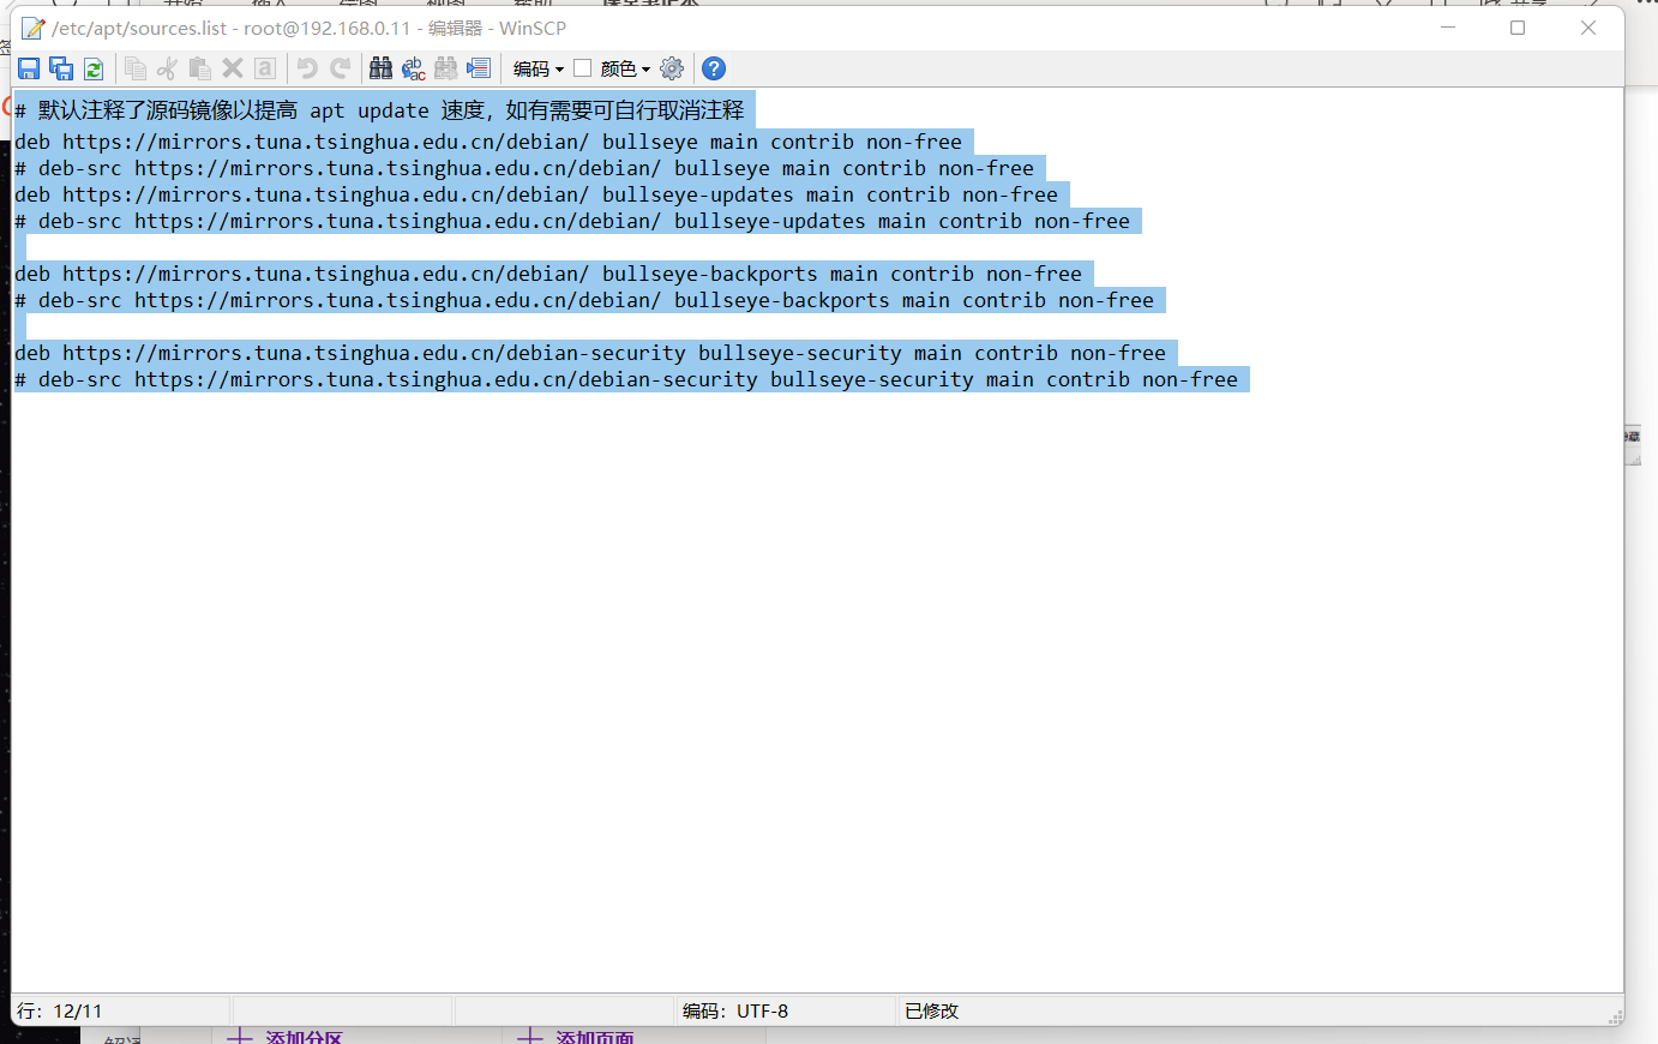Image resolution: width=1658 pixels, height=1044 pixels.
Task: Open the help button
Action: (x=713, y=69)
